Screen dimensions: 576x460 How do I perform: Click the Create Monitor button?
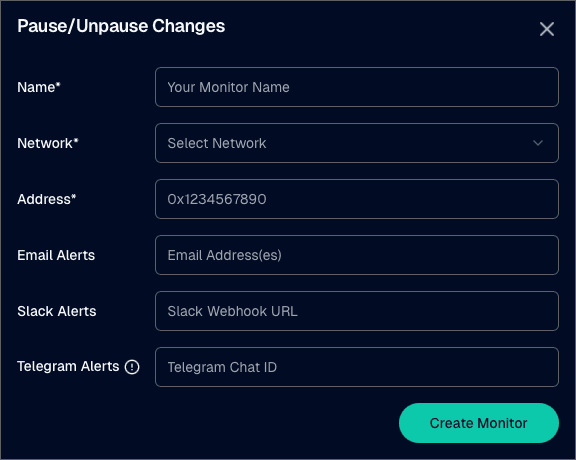click(479, 423)
